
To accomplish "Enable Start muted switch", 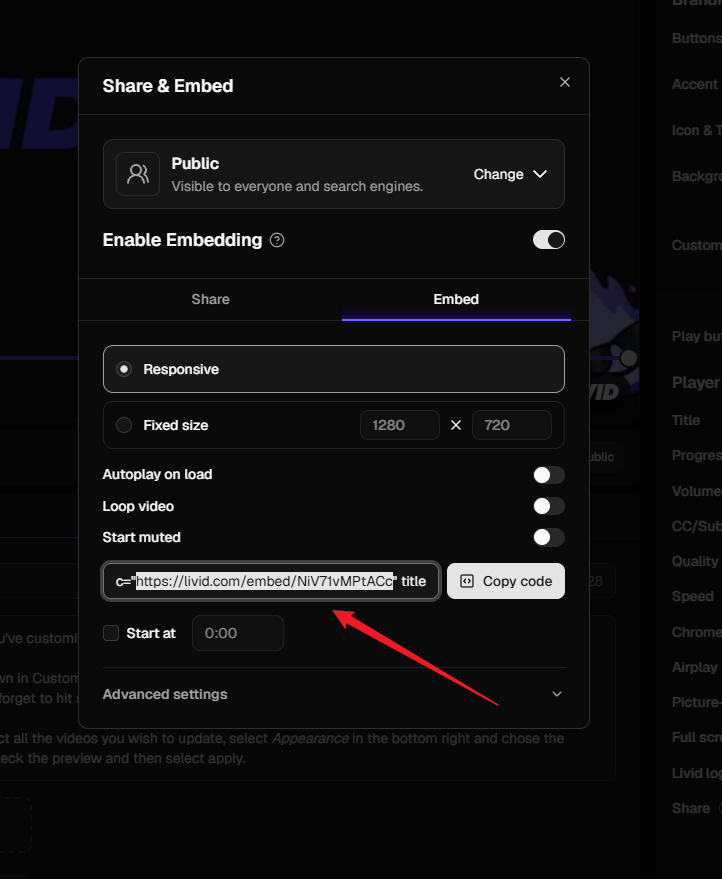I will click(x=549, y=537).
